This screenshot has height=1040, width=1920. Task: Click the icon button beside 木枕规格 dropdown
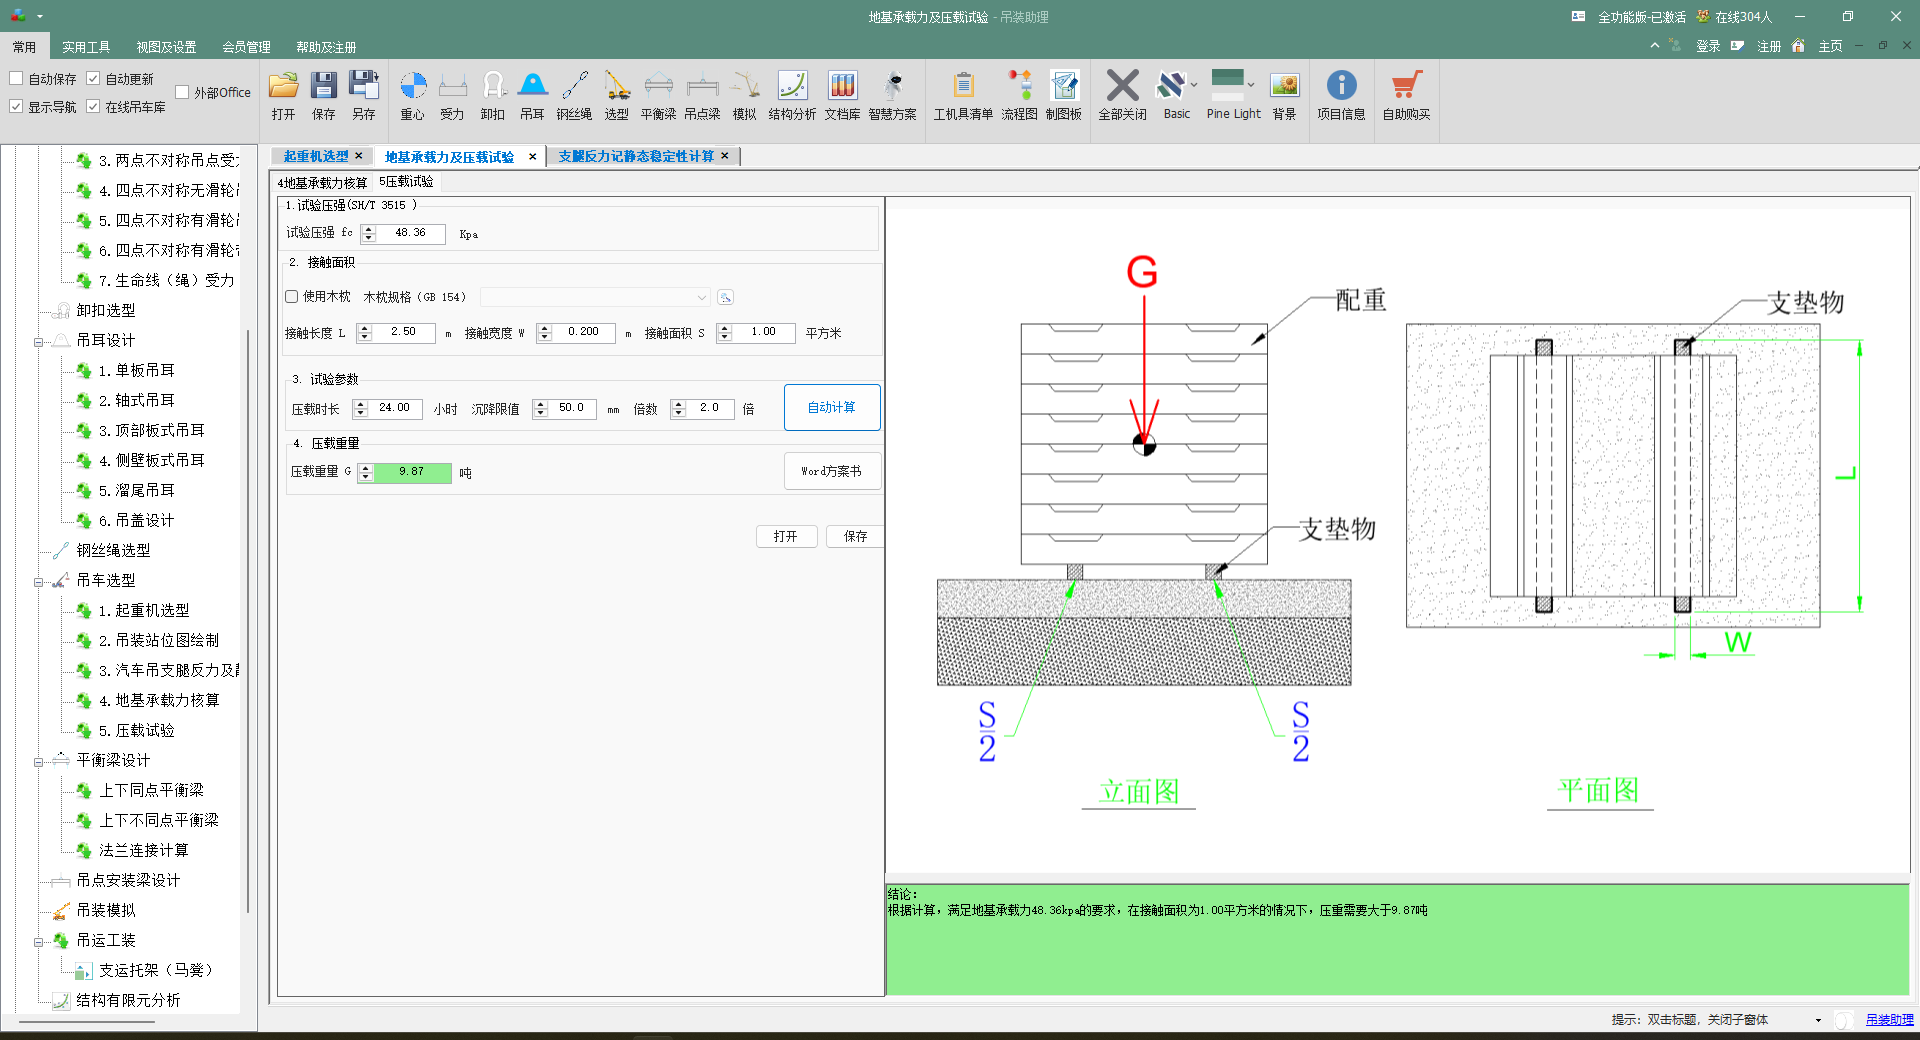[x=726, y=297]
